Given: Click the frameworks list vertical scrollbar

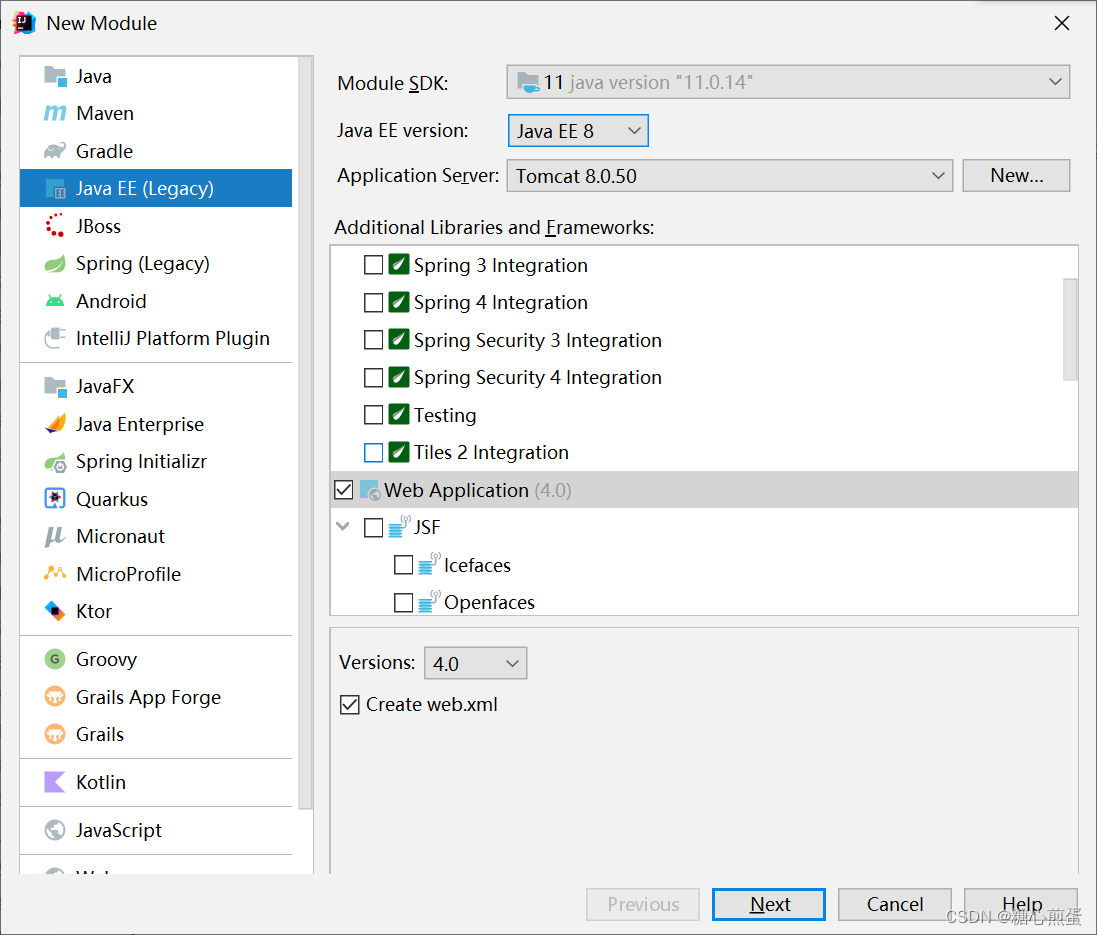Looking at the screenshot, I should (1070, 329).
